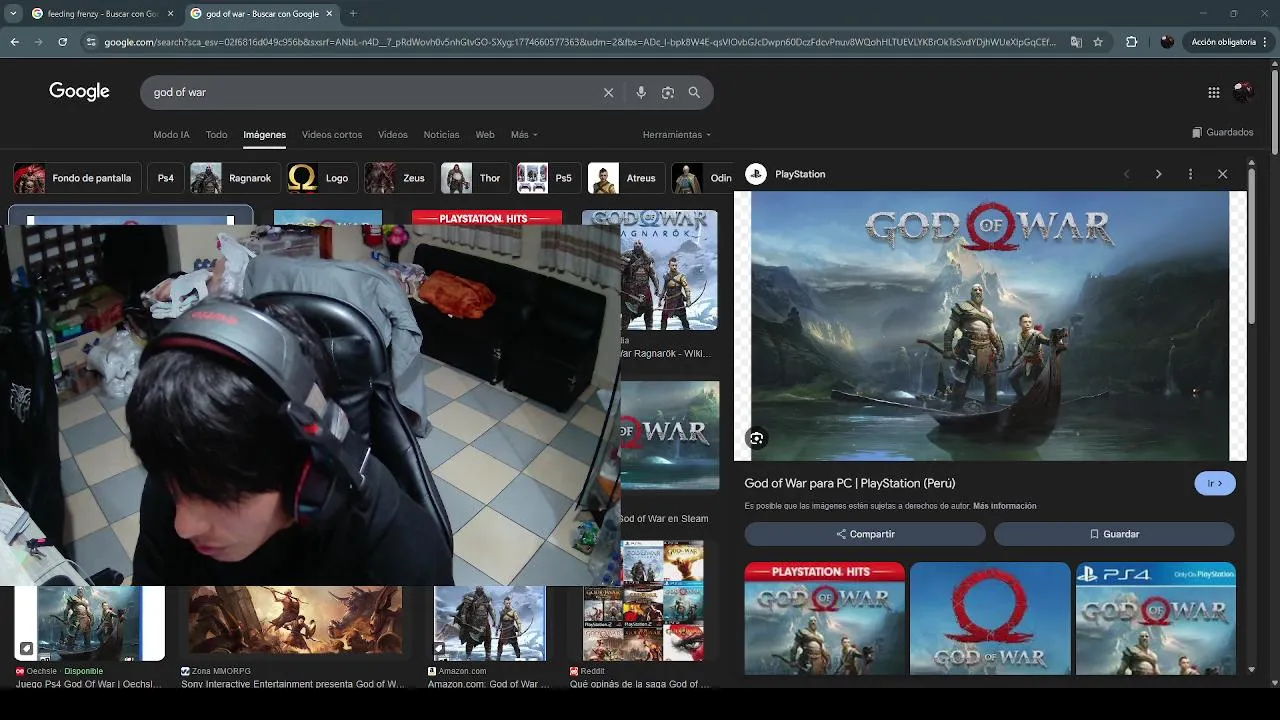Expand the Herramientas dropdown
The height and width of the screenshot is (720, 1280).
pos(677,134)
